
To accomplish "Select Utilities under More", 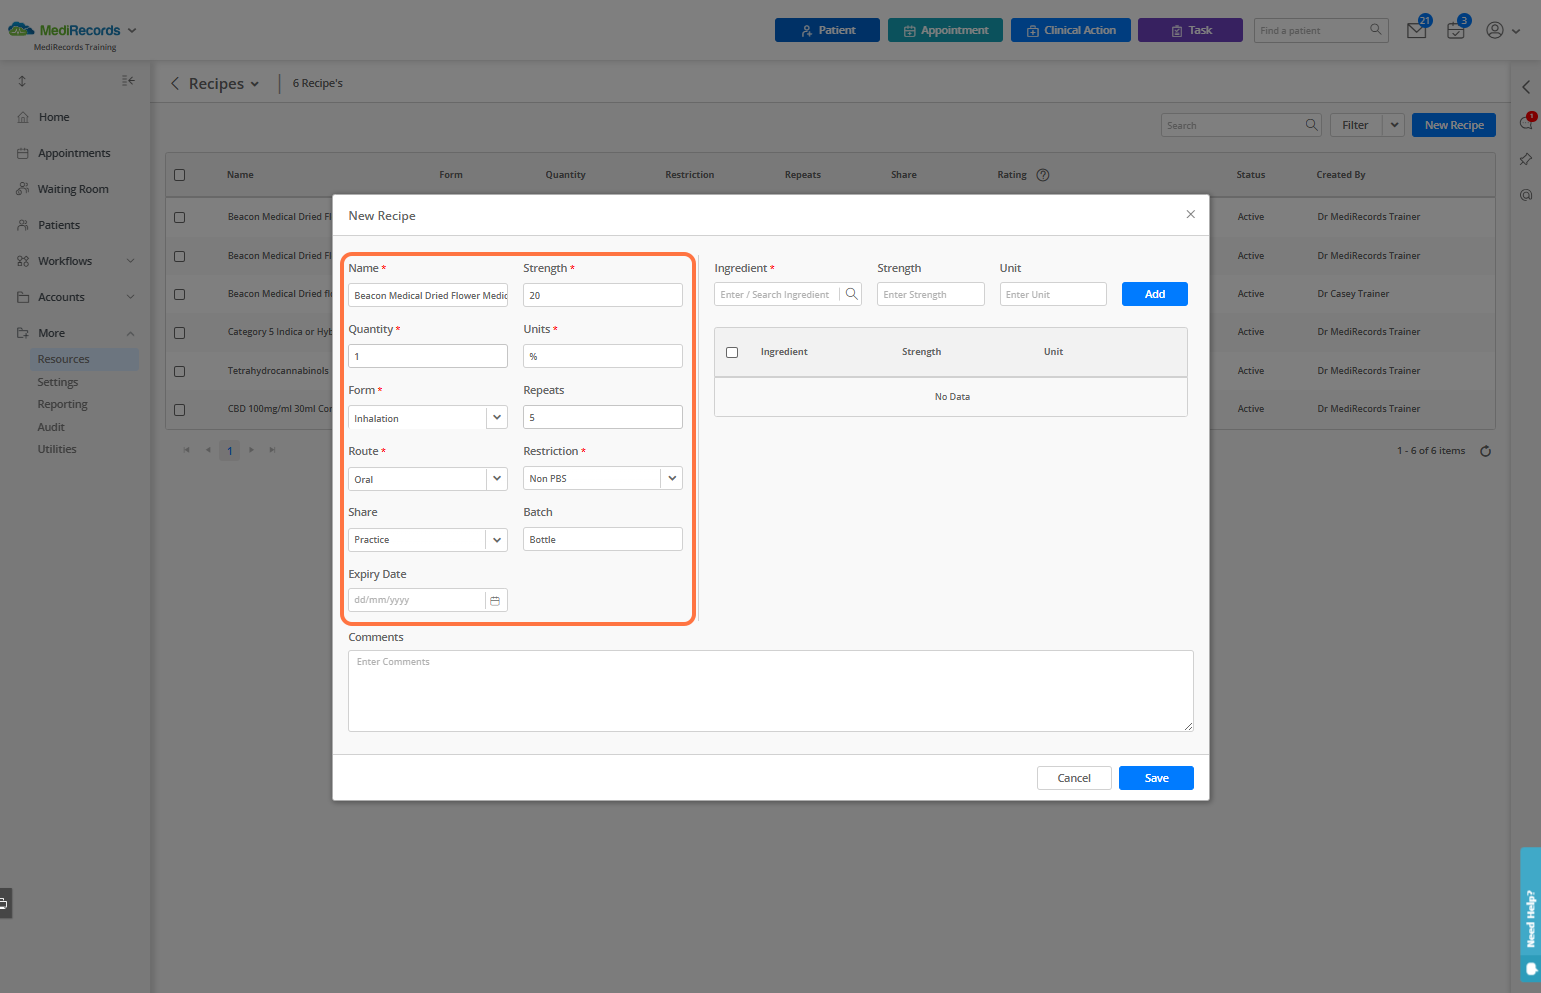I will point(57,449).
